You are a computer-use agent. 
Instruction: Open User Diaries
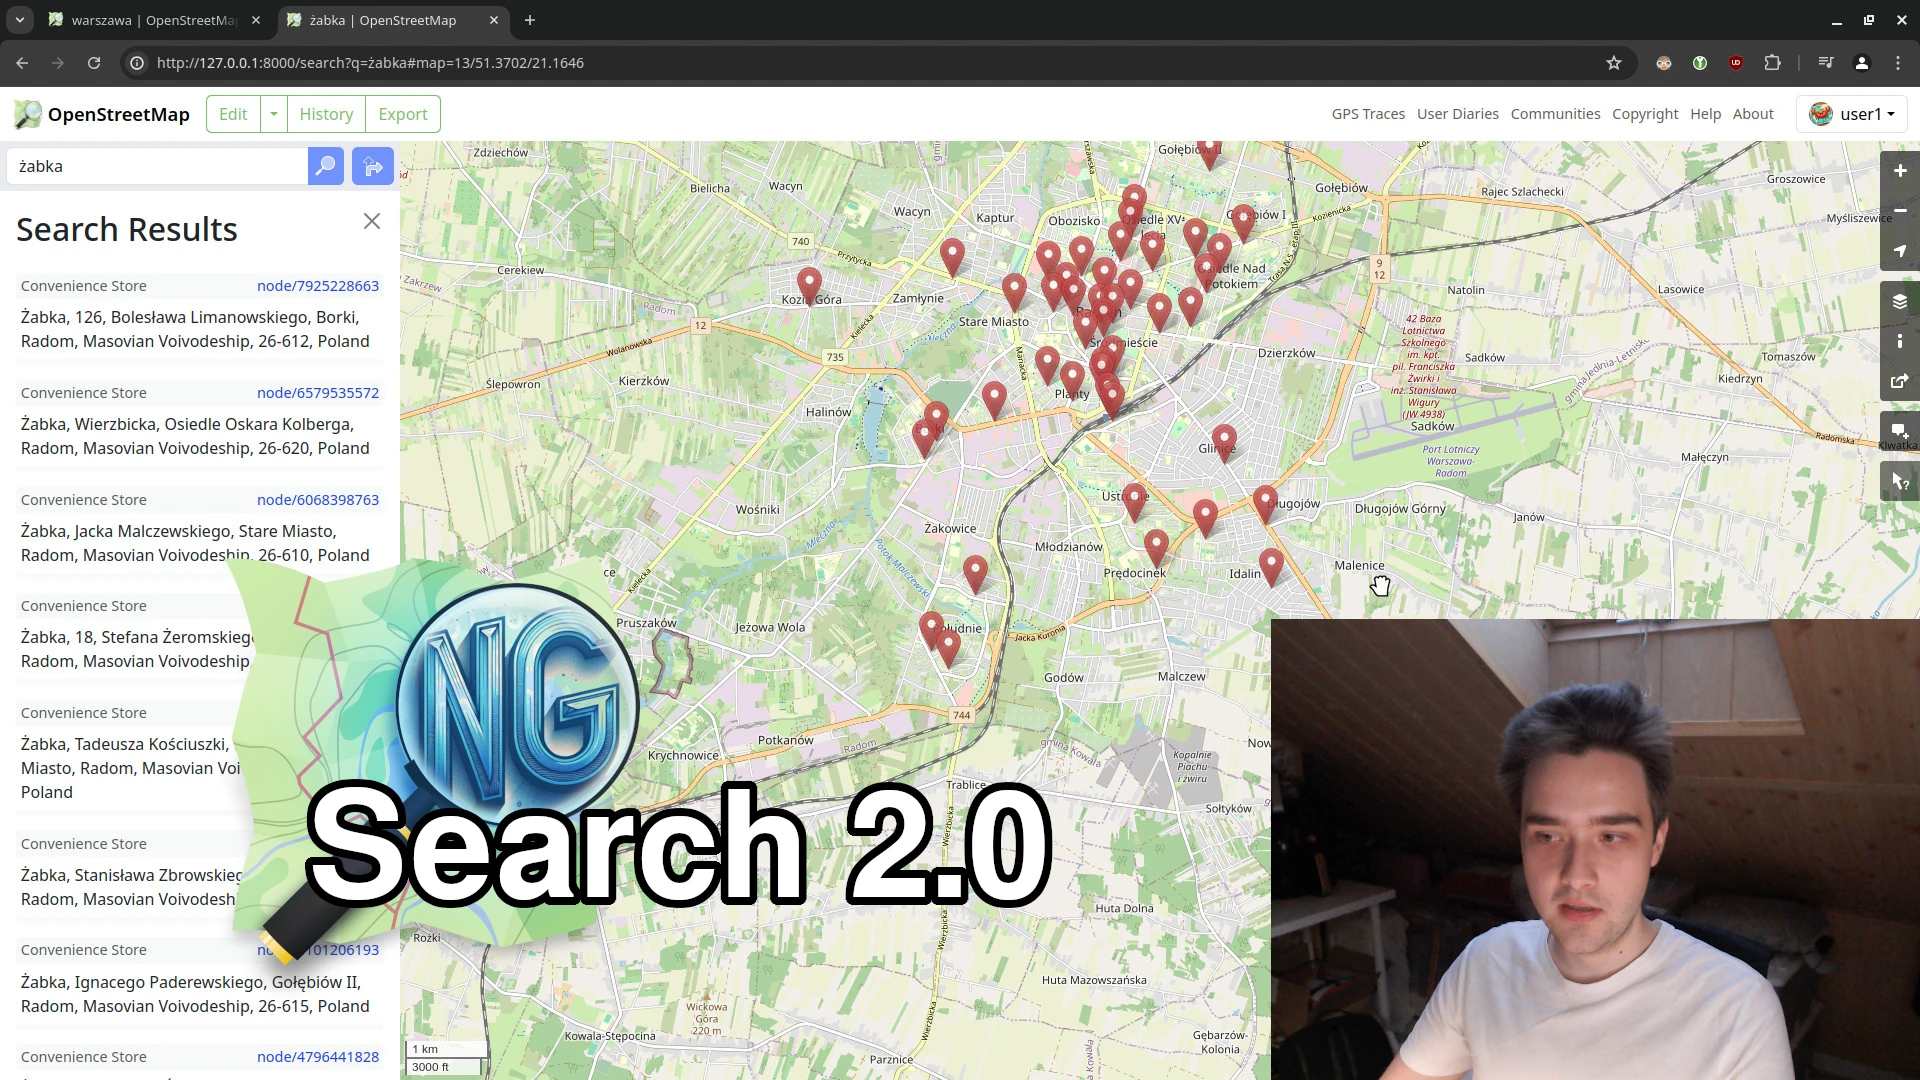[1457, 114]
